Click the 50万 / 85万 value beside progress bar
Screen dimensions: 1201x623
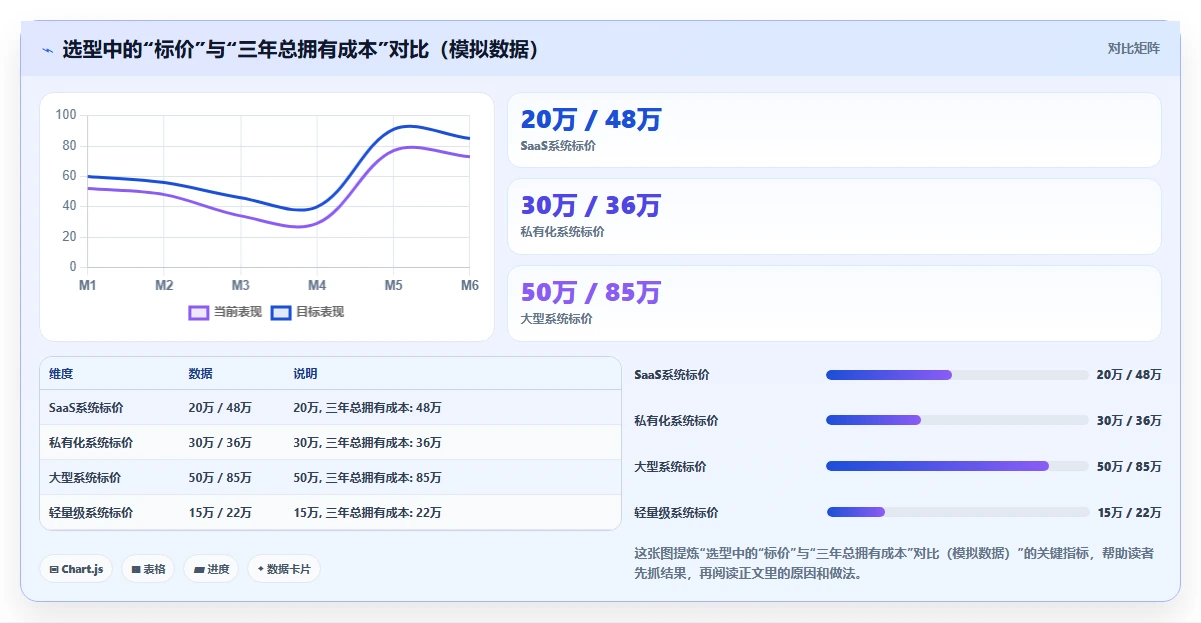click(x=1129, y=467)
